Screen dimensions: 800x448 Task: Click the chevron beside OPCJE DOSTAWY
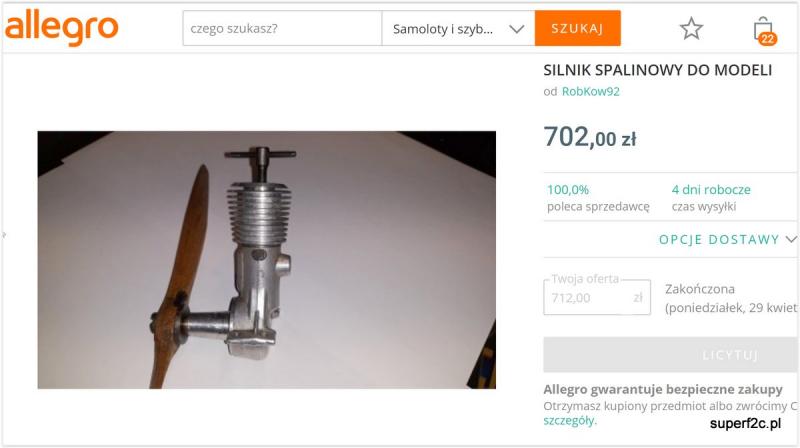tap(791, 239)
